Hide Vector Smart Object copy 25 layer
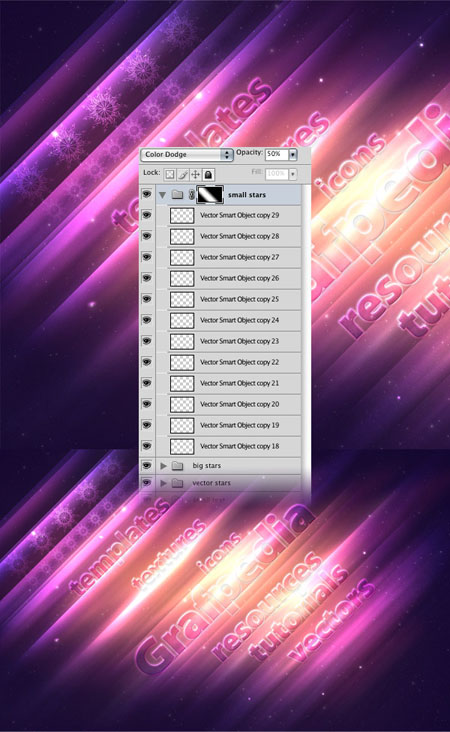The height and width of the screenshot is (732, 450). (147, 299)
